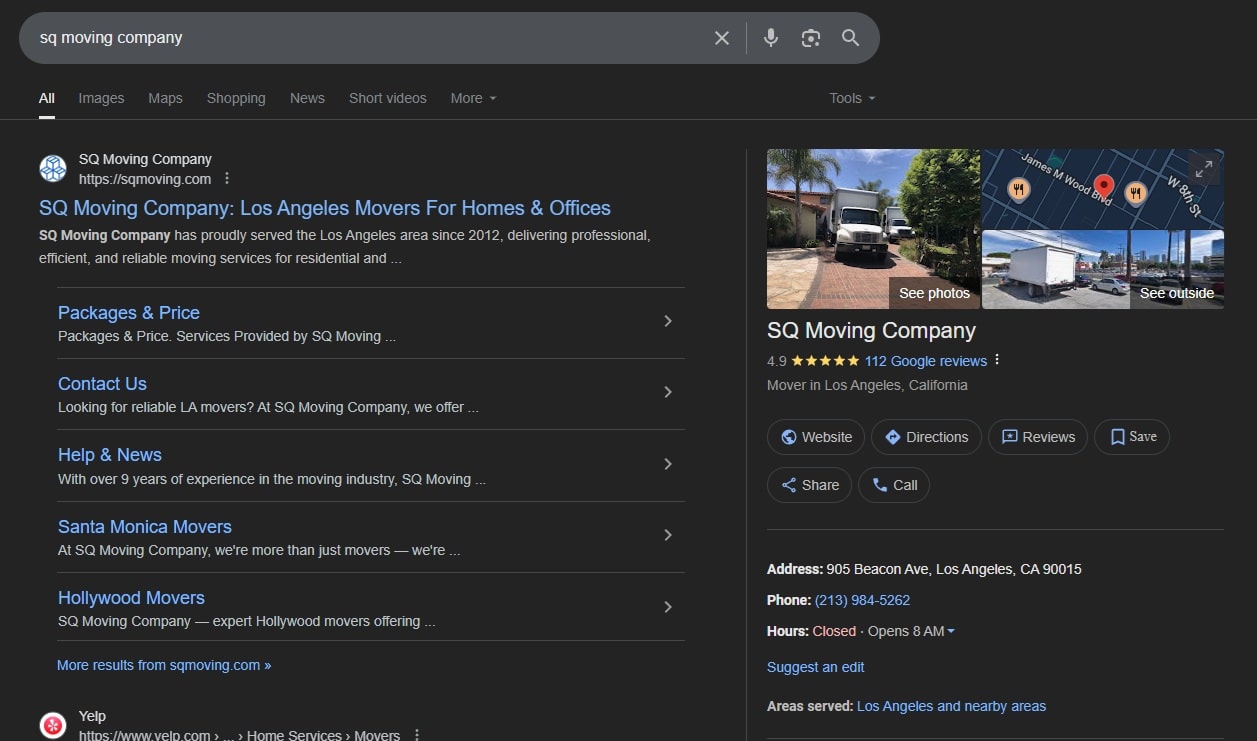Expand the map with the fullscreen icon
The height and width of the screenshot is (741, 1257).
coord(1204,168)
